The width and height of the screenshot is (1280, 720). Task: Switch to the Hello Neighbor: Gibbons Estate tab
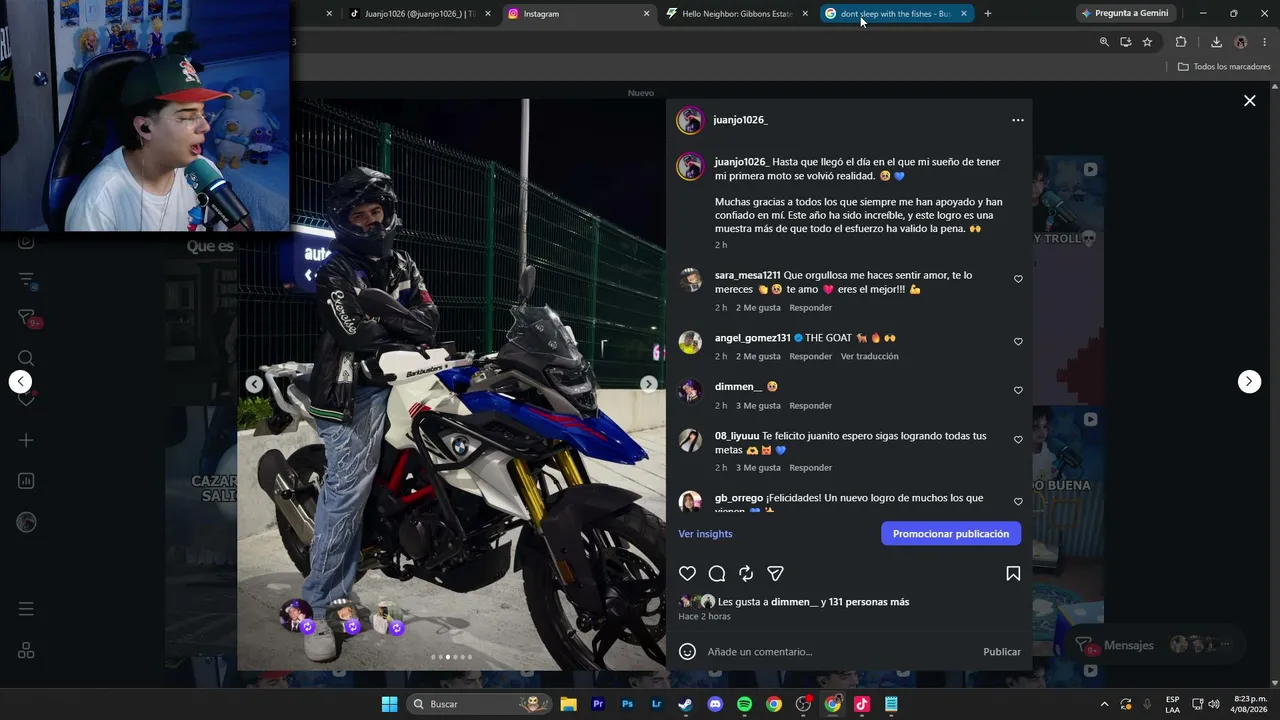point(736,14)
